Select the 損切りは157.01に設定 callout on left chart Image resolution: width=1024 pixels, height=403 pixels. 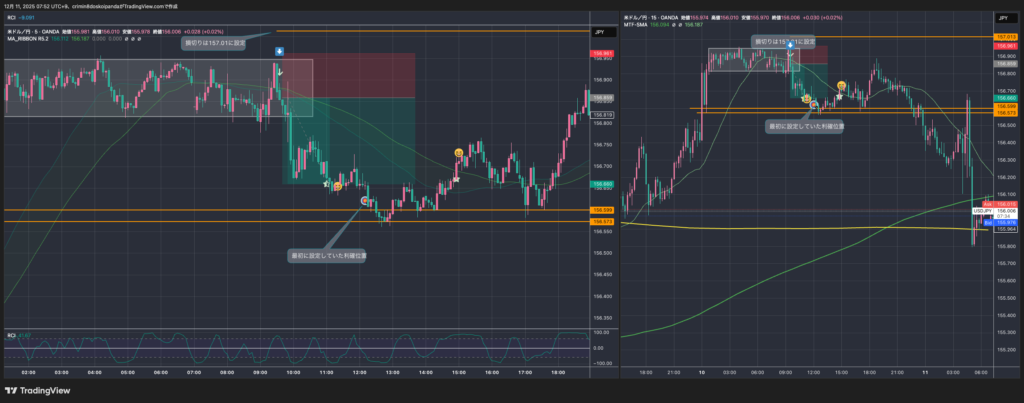pos(215,44)
